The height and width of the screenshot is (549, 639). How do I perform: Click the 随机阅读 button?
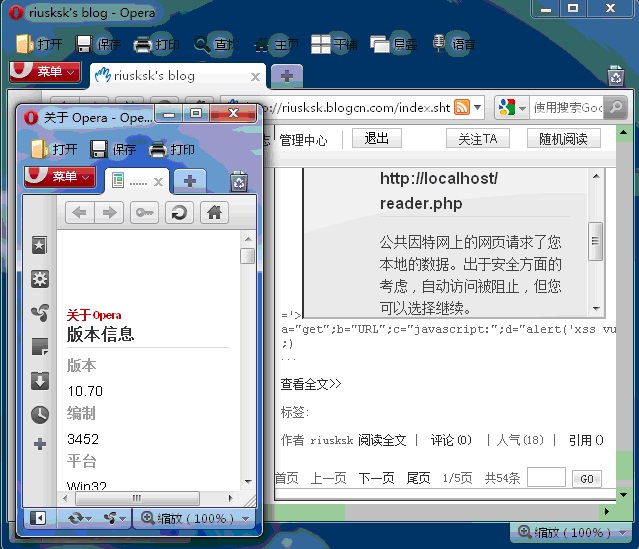point(563,139)
